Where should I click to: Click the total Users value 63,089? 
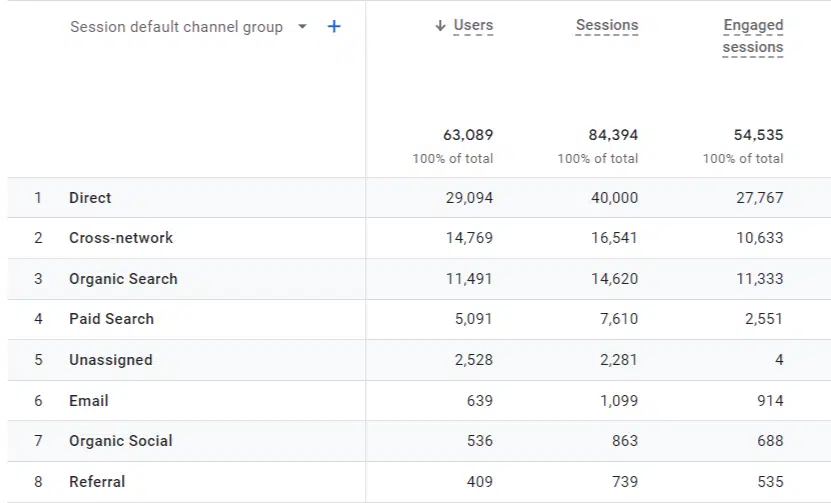click(468, 135)
